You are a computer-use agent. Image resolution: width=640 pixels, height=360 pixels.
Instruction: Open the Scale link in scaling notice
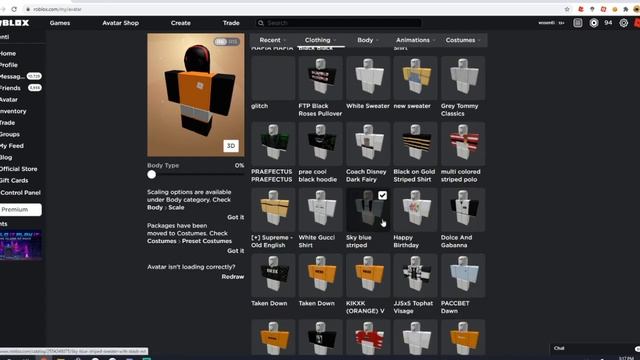tap(176, 207)
